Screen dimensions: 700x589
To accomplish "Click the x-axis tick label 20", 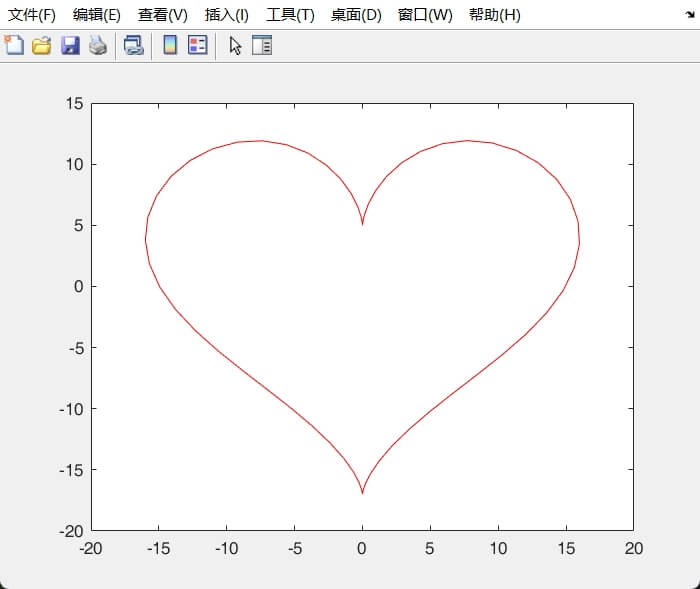I will coord(633,548).
